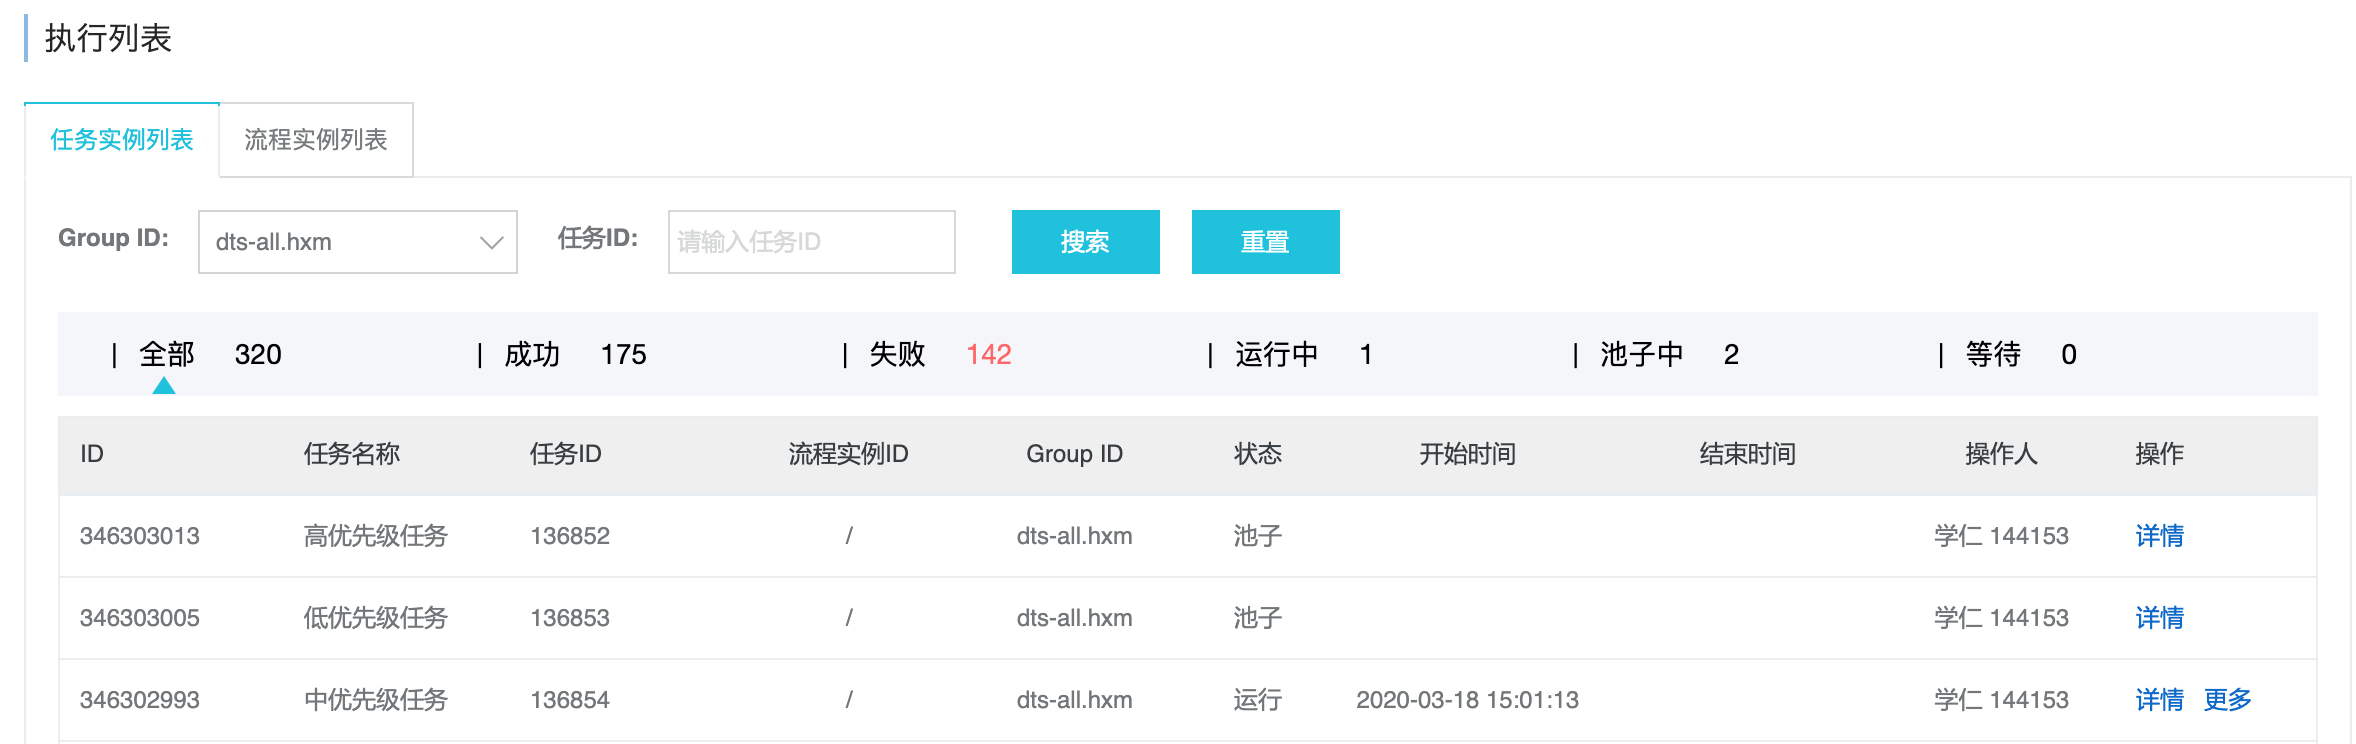Open the Group ID dropdown
The width and height of the screenshot is (2356, 744).
357,242
